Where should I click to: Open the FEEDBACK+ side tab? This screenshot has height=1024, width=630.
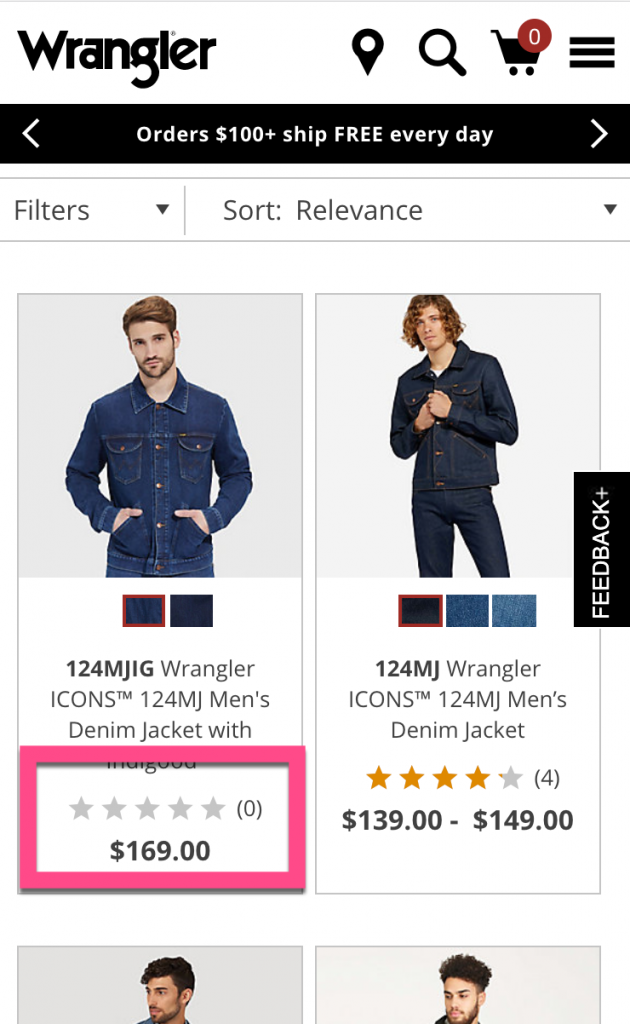tap(600, 548)
